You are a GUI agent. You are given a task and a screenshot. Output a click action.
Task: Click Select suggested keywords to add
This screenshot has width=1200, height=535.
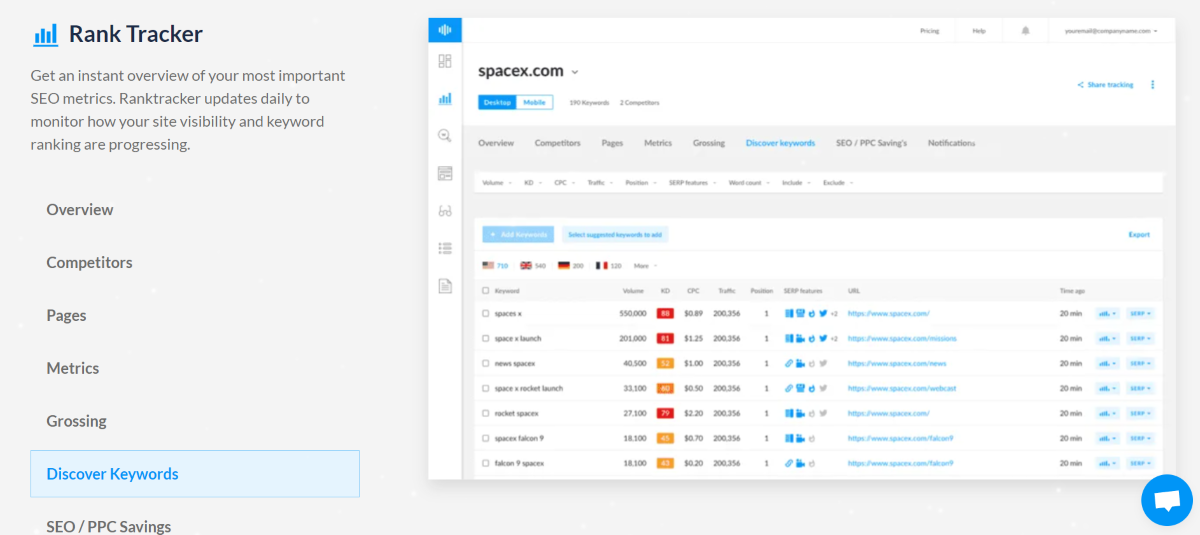615,235
